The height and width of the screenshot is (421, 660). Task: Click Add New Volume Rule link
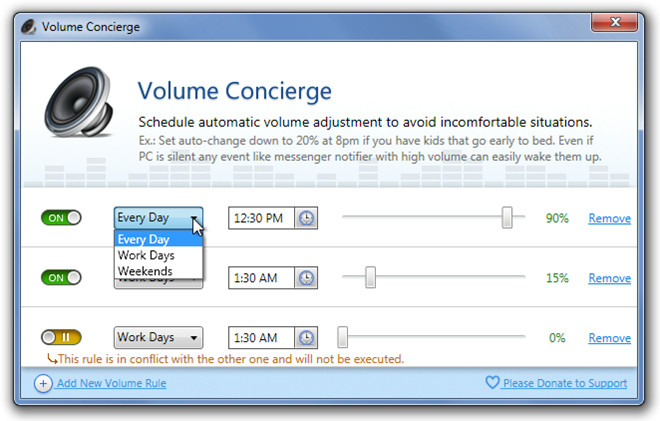(112, 383)
